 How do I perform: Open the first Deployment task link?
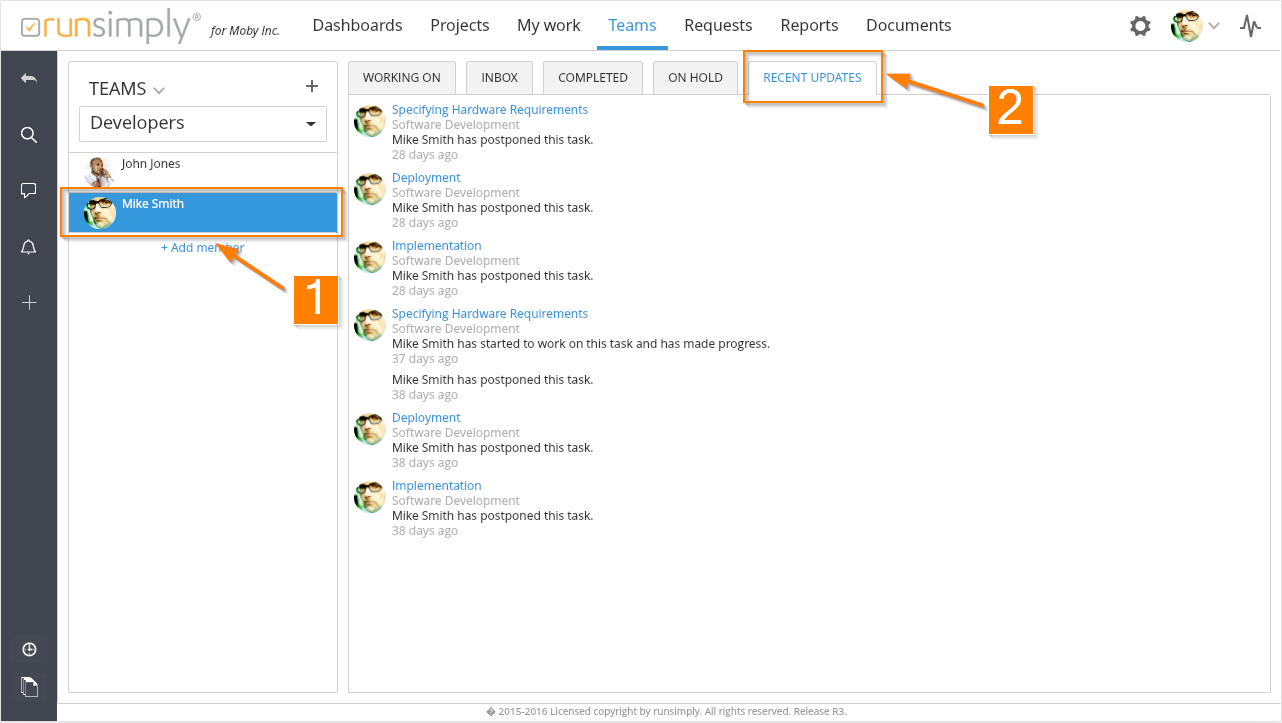426,178
